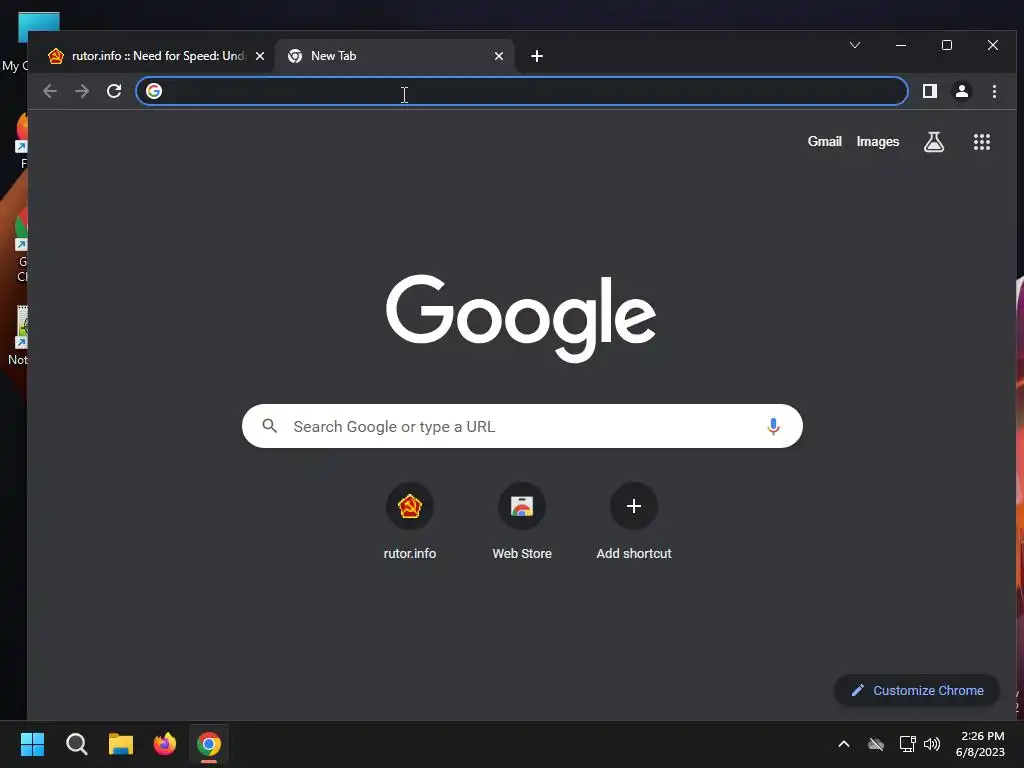This screenshot has width=1024, height=768.
Task: Click the Google logo
Action: 521,318
